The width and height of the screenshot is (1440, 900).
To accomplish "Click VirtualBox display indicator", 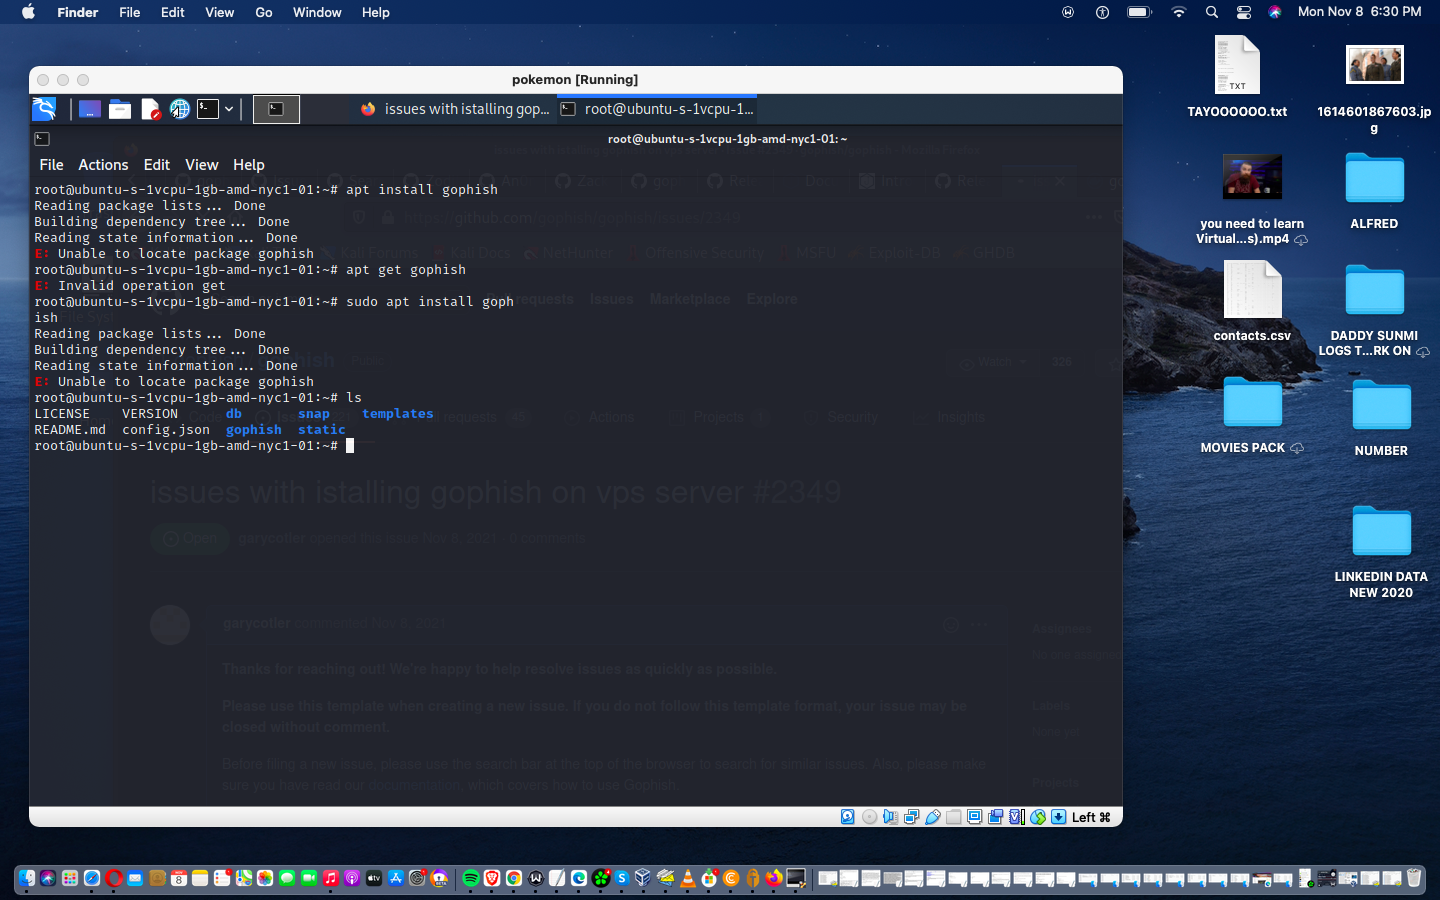I will 975,817.
